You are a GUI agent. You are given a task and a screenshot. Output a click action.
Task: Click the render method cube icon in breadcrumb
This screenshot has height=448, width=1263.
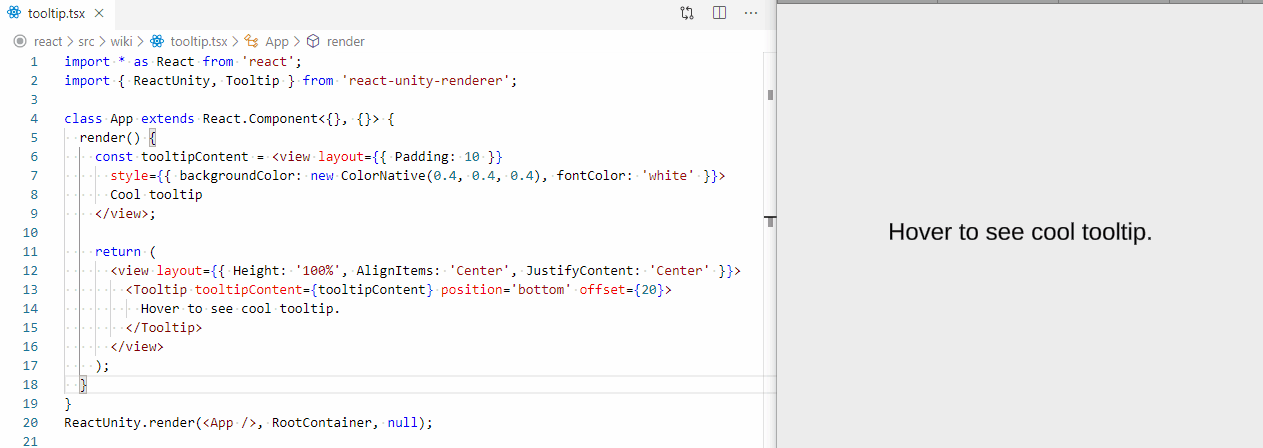313,42
